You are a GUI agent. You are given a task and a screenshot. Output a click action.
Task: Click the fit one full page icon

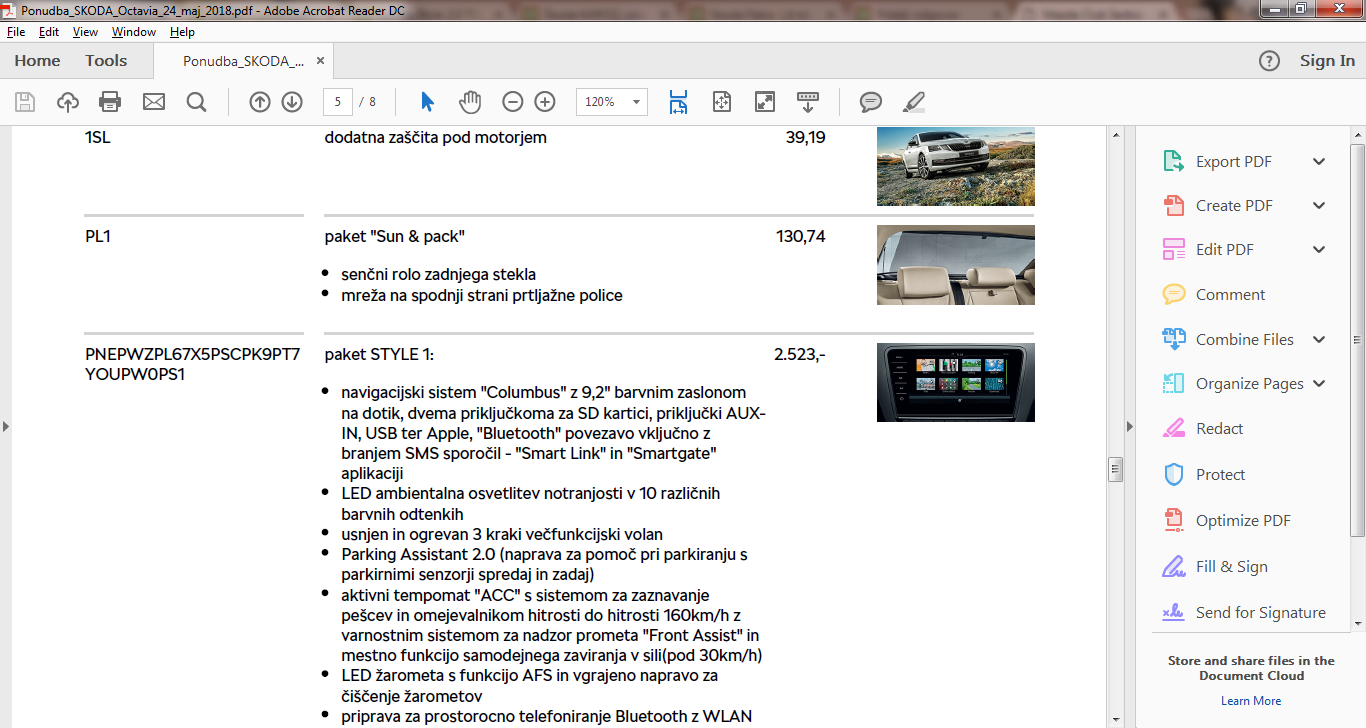click(722, 102)
